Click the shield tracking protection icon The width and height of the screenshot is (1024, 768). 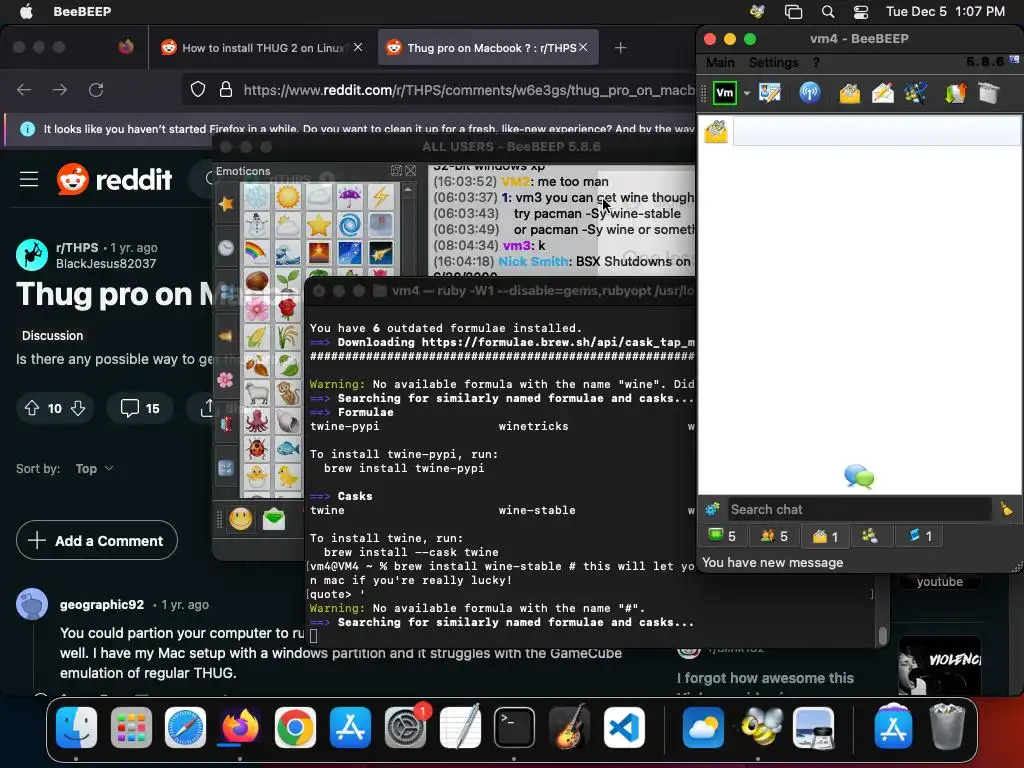[x=197, y=90]
